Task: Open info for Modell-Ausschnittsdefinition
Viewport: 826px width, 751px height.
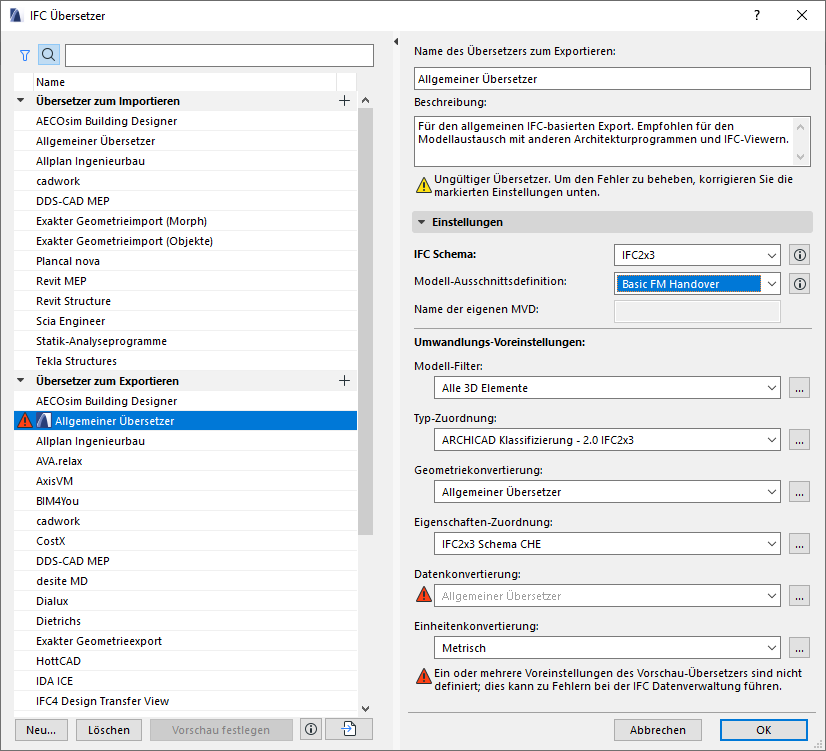Action: coord(799,284)
